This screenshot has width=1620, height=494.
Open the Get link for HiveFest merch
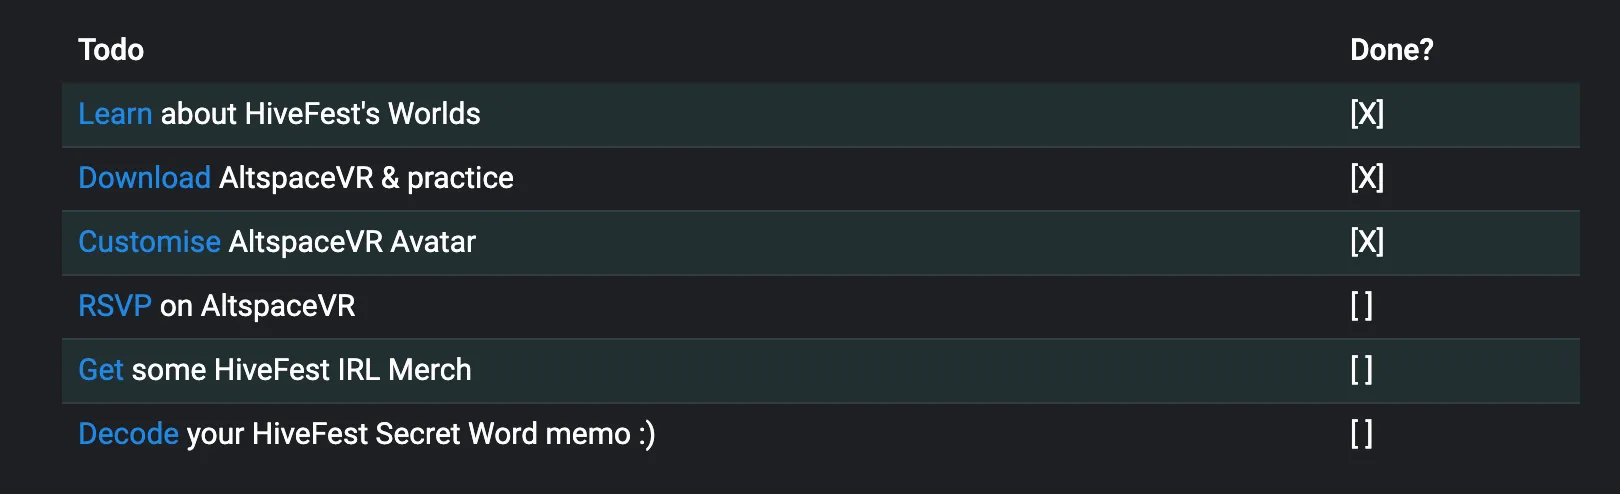tap(100, 370)
